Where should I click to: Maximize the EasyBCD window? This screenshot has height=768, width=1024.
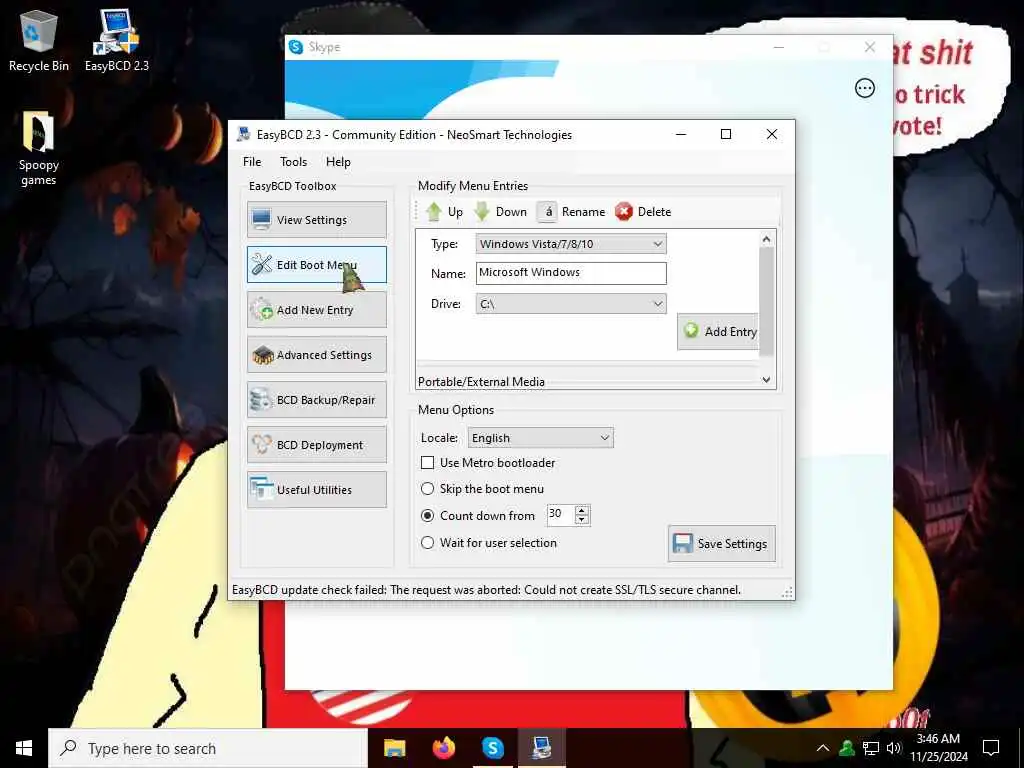pos(726,134)
